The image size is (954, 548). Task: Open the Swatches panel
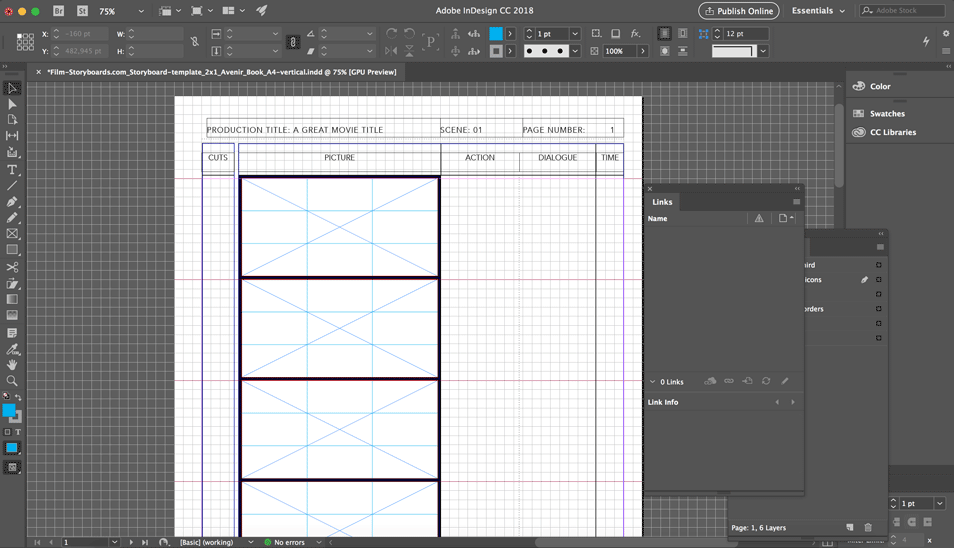click(x=886, y=114)
